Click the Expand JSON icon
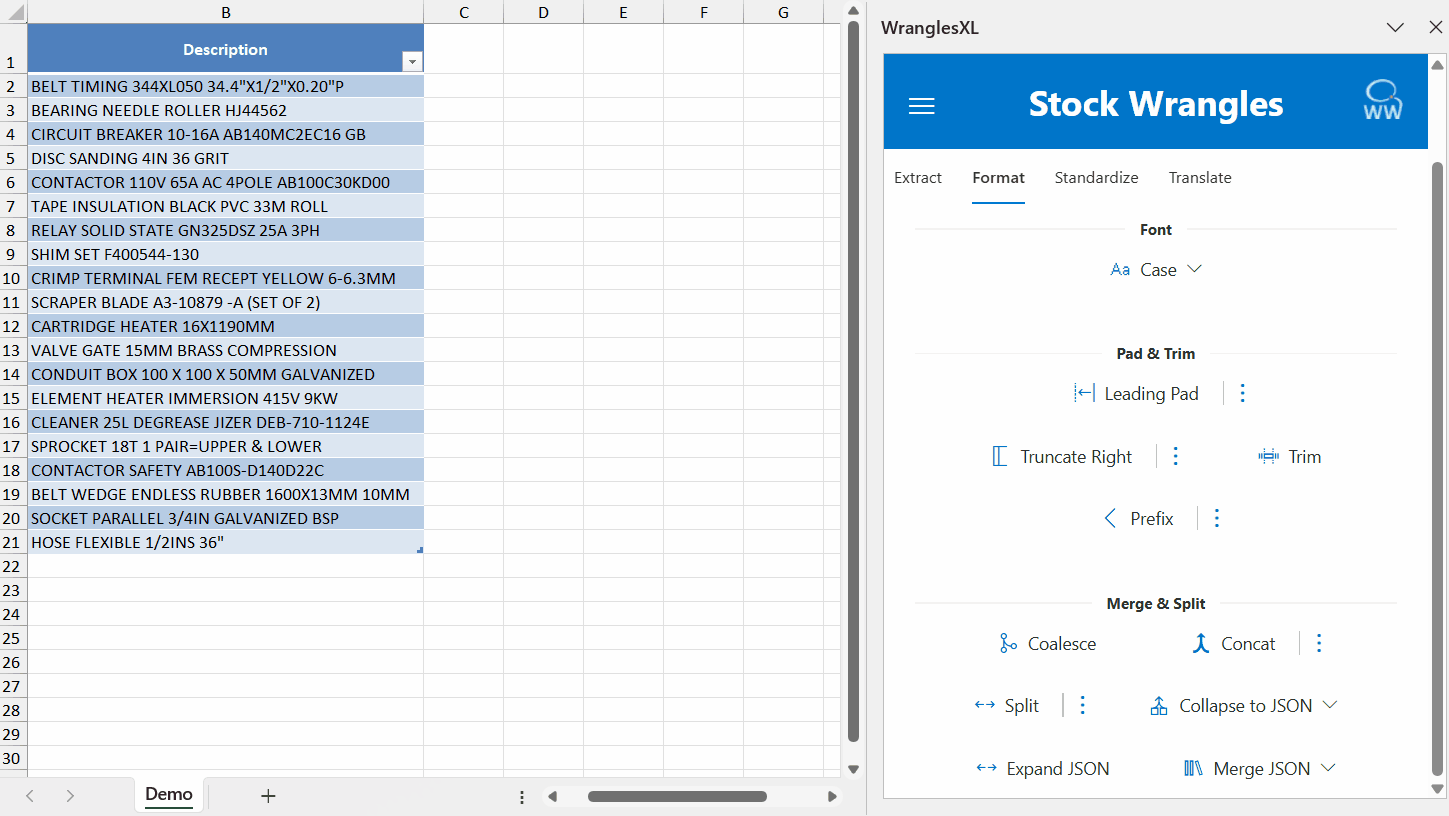The width and height of the screenshot is (1449, 816). click(x=986, y=769)
